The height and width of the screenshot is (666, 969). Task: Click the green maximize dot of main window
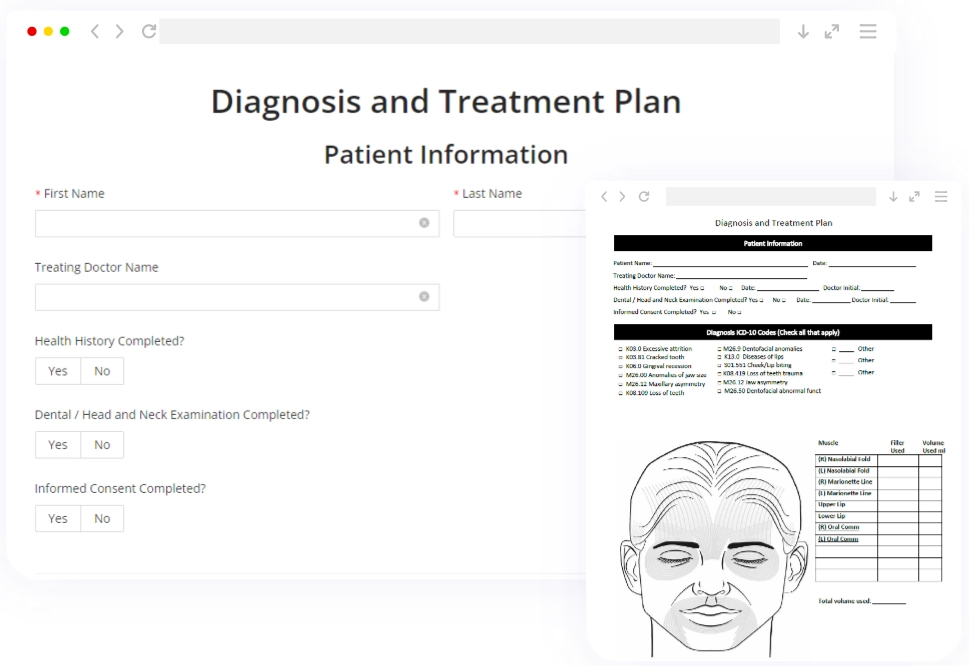tap(64, 32)
